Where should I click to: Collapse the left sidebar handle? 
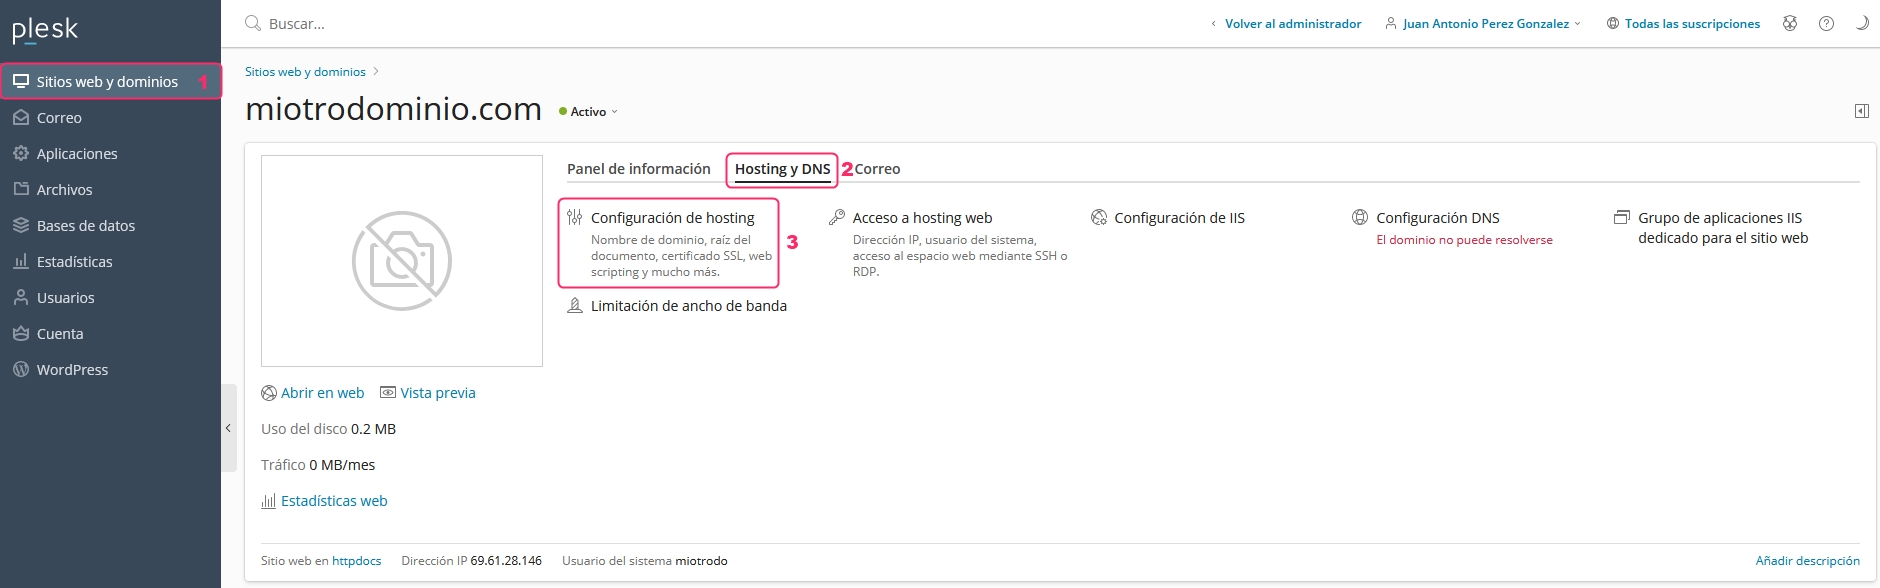228,428
